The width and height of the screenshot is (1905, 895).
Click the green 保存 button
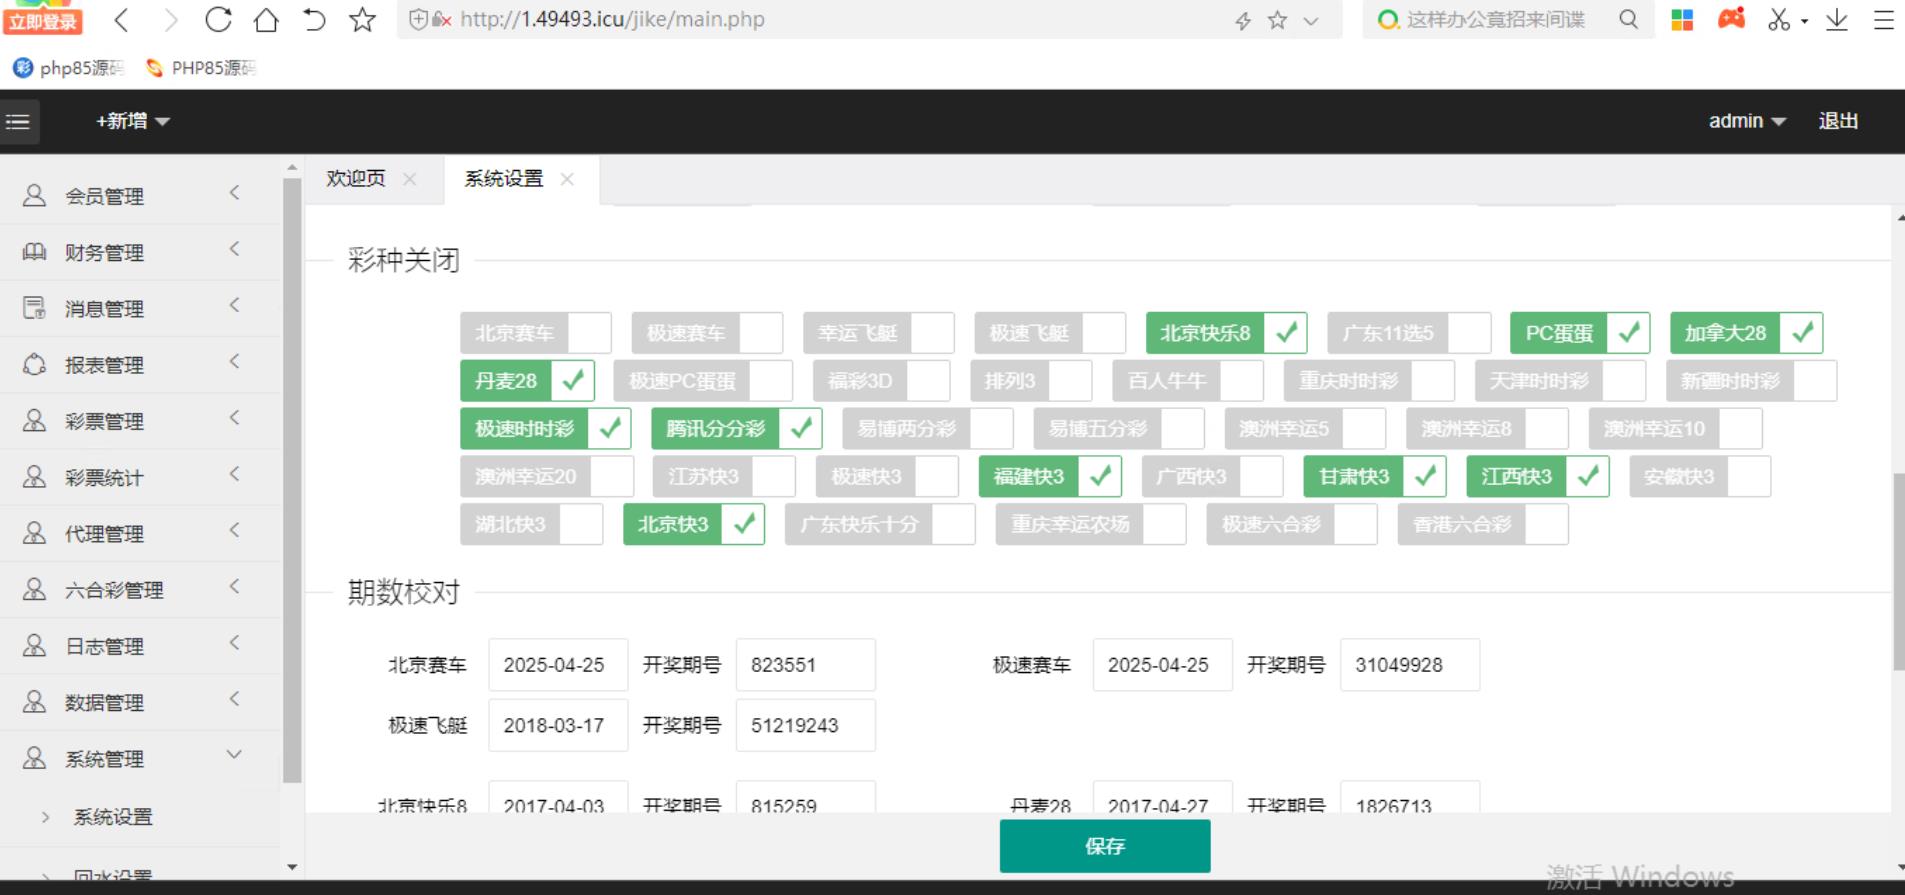click(1104, 846)
